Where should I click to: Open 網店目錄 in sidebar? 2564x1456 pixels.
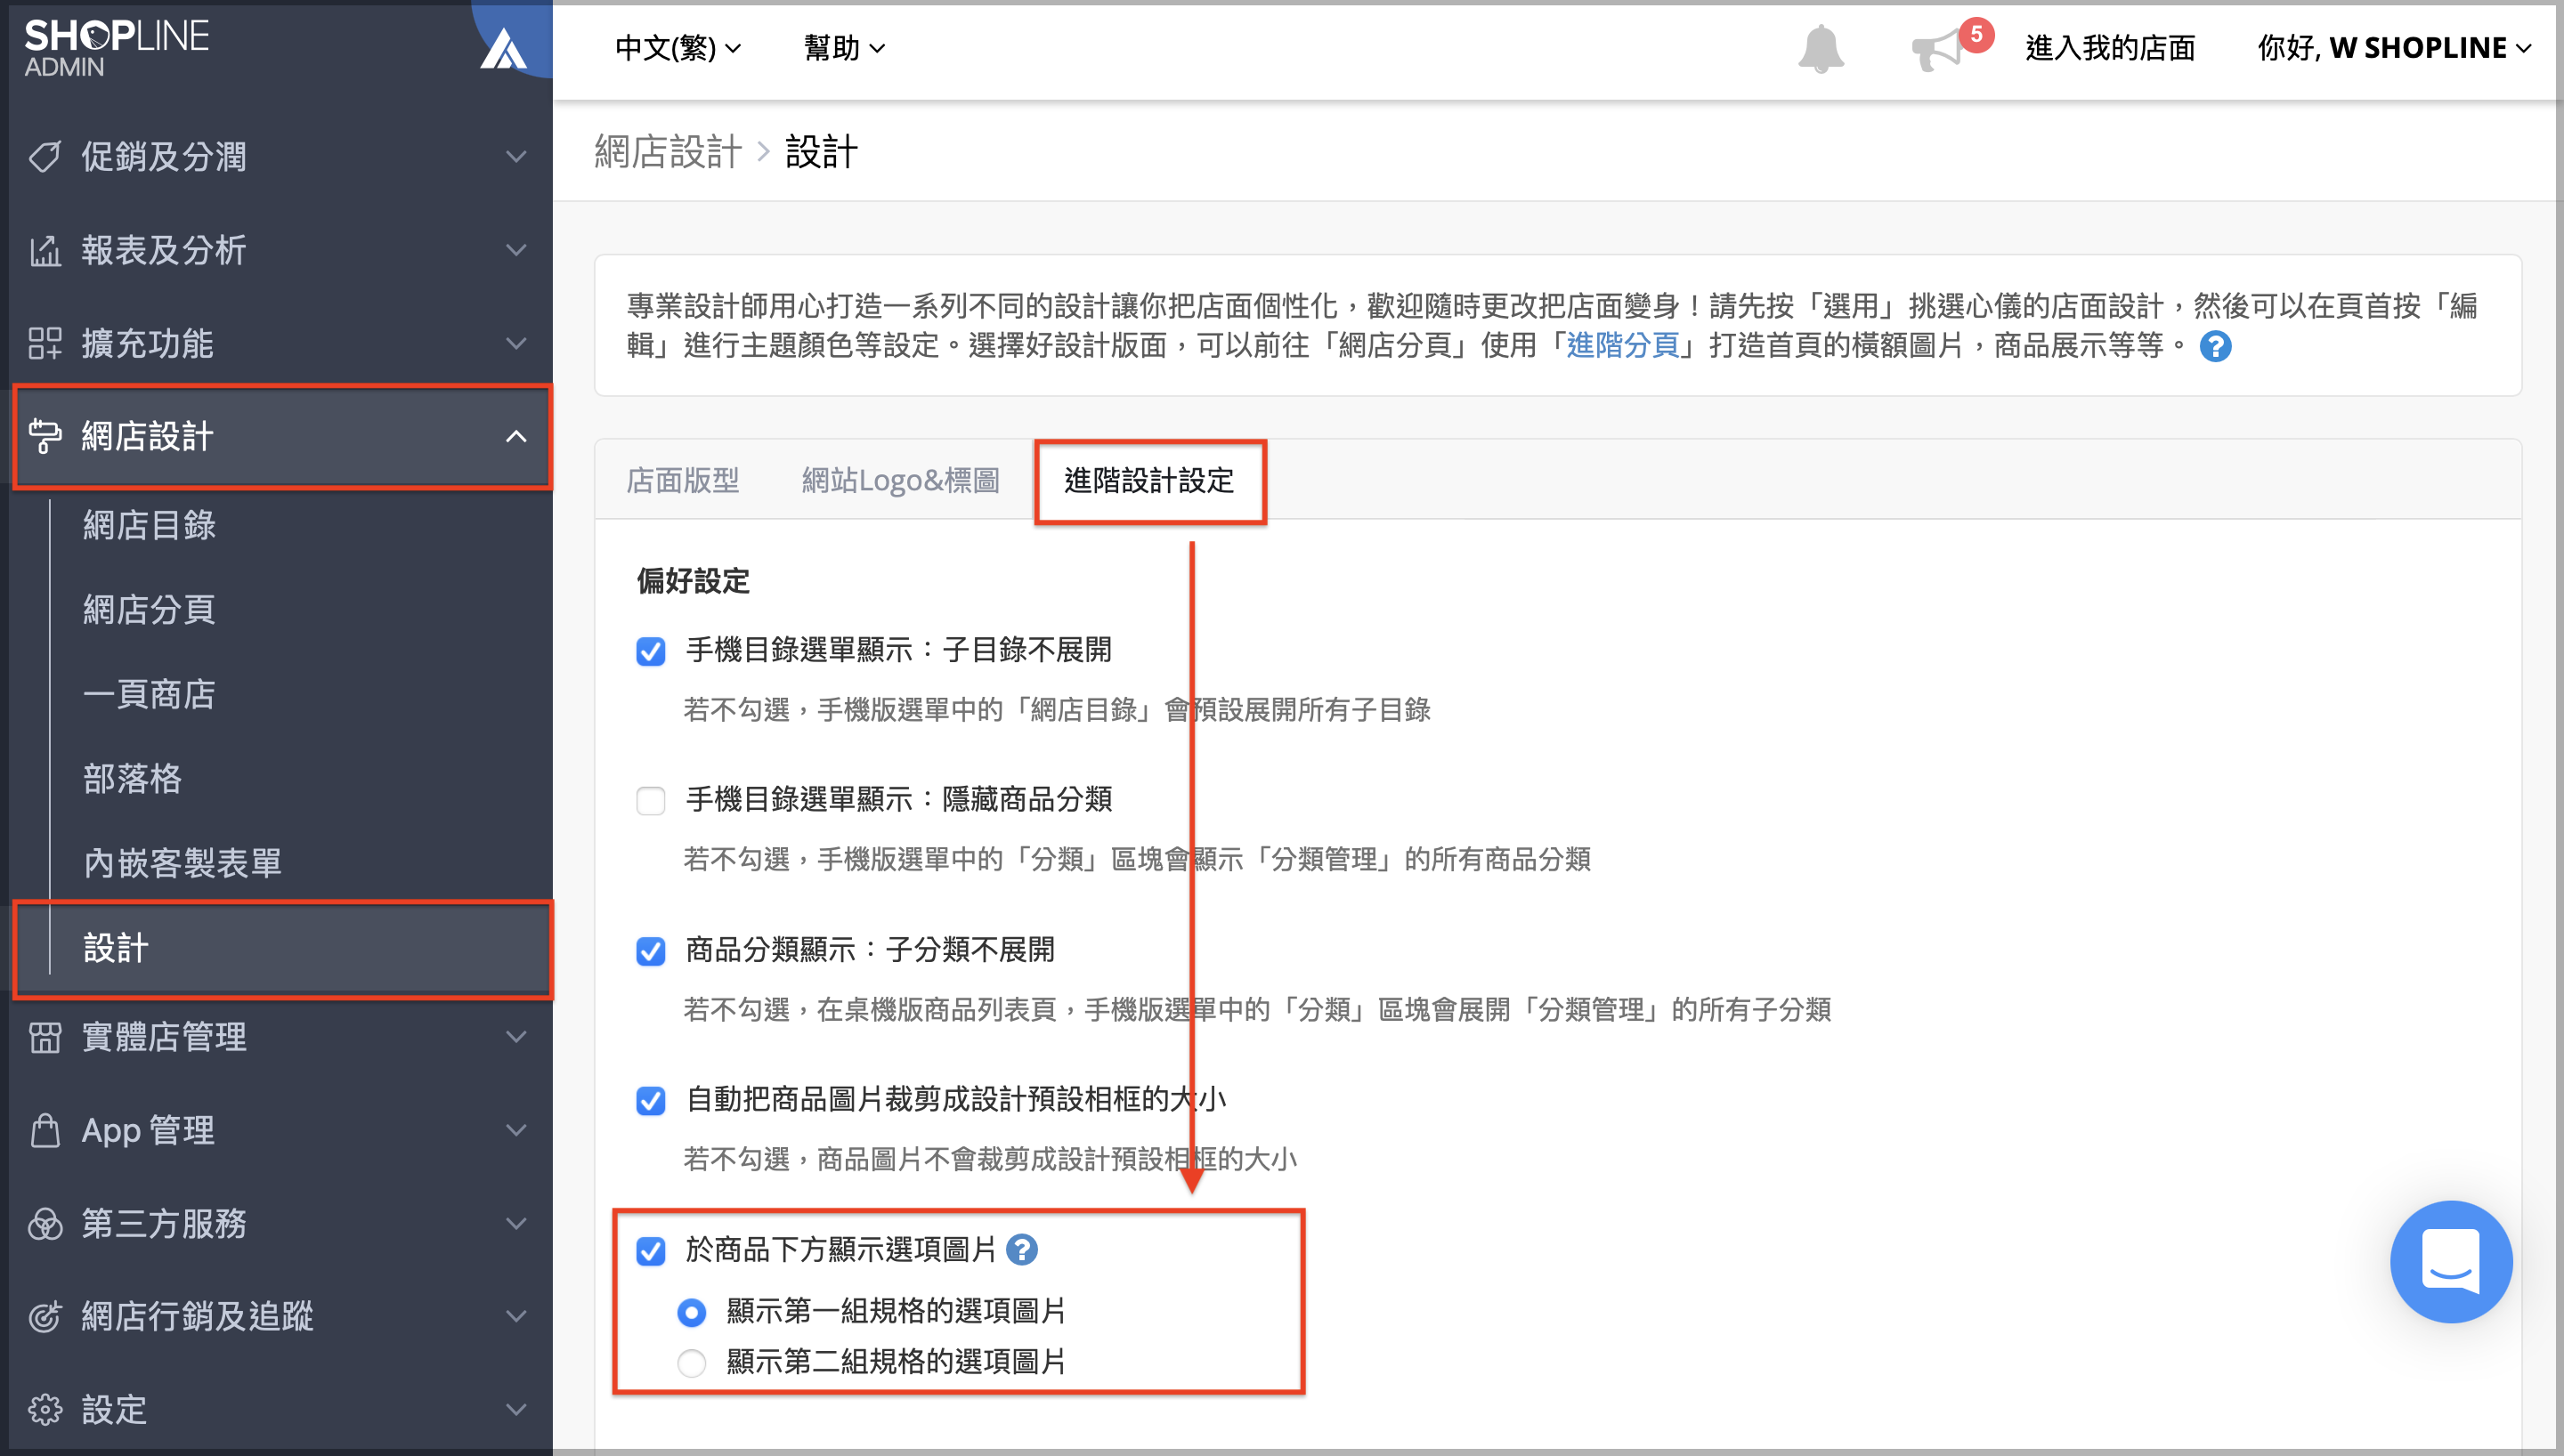click(149, 525)
